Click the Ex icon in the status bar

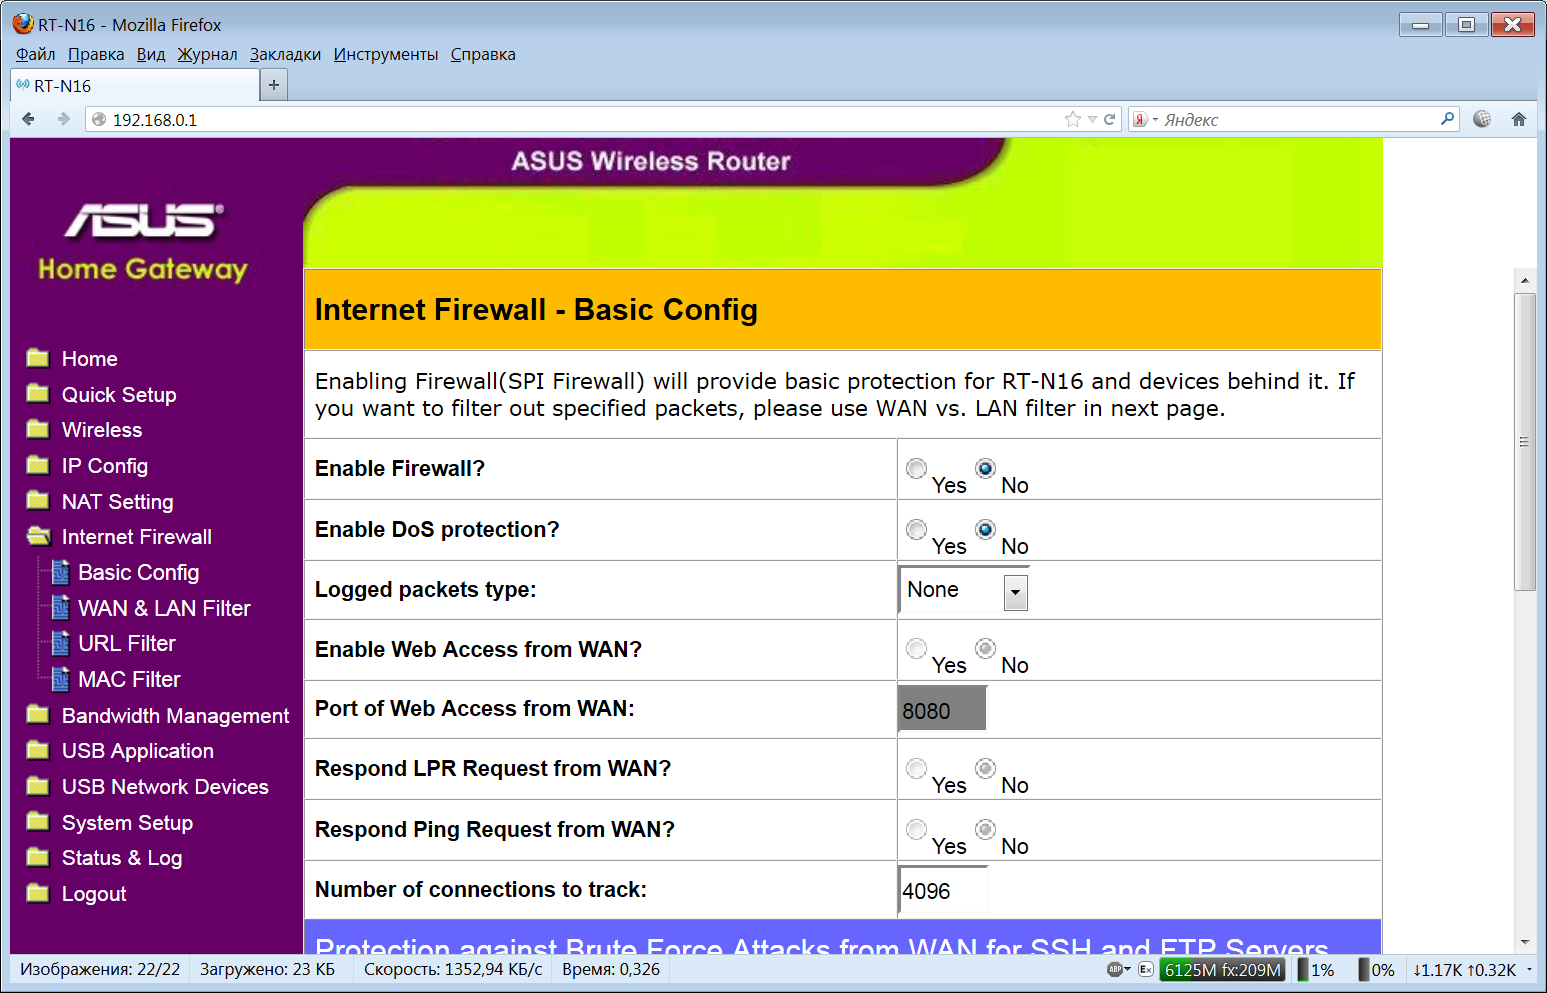pos(1146,969)
